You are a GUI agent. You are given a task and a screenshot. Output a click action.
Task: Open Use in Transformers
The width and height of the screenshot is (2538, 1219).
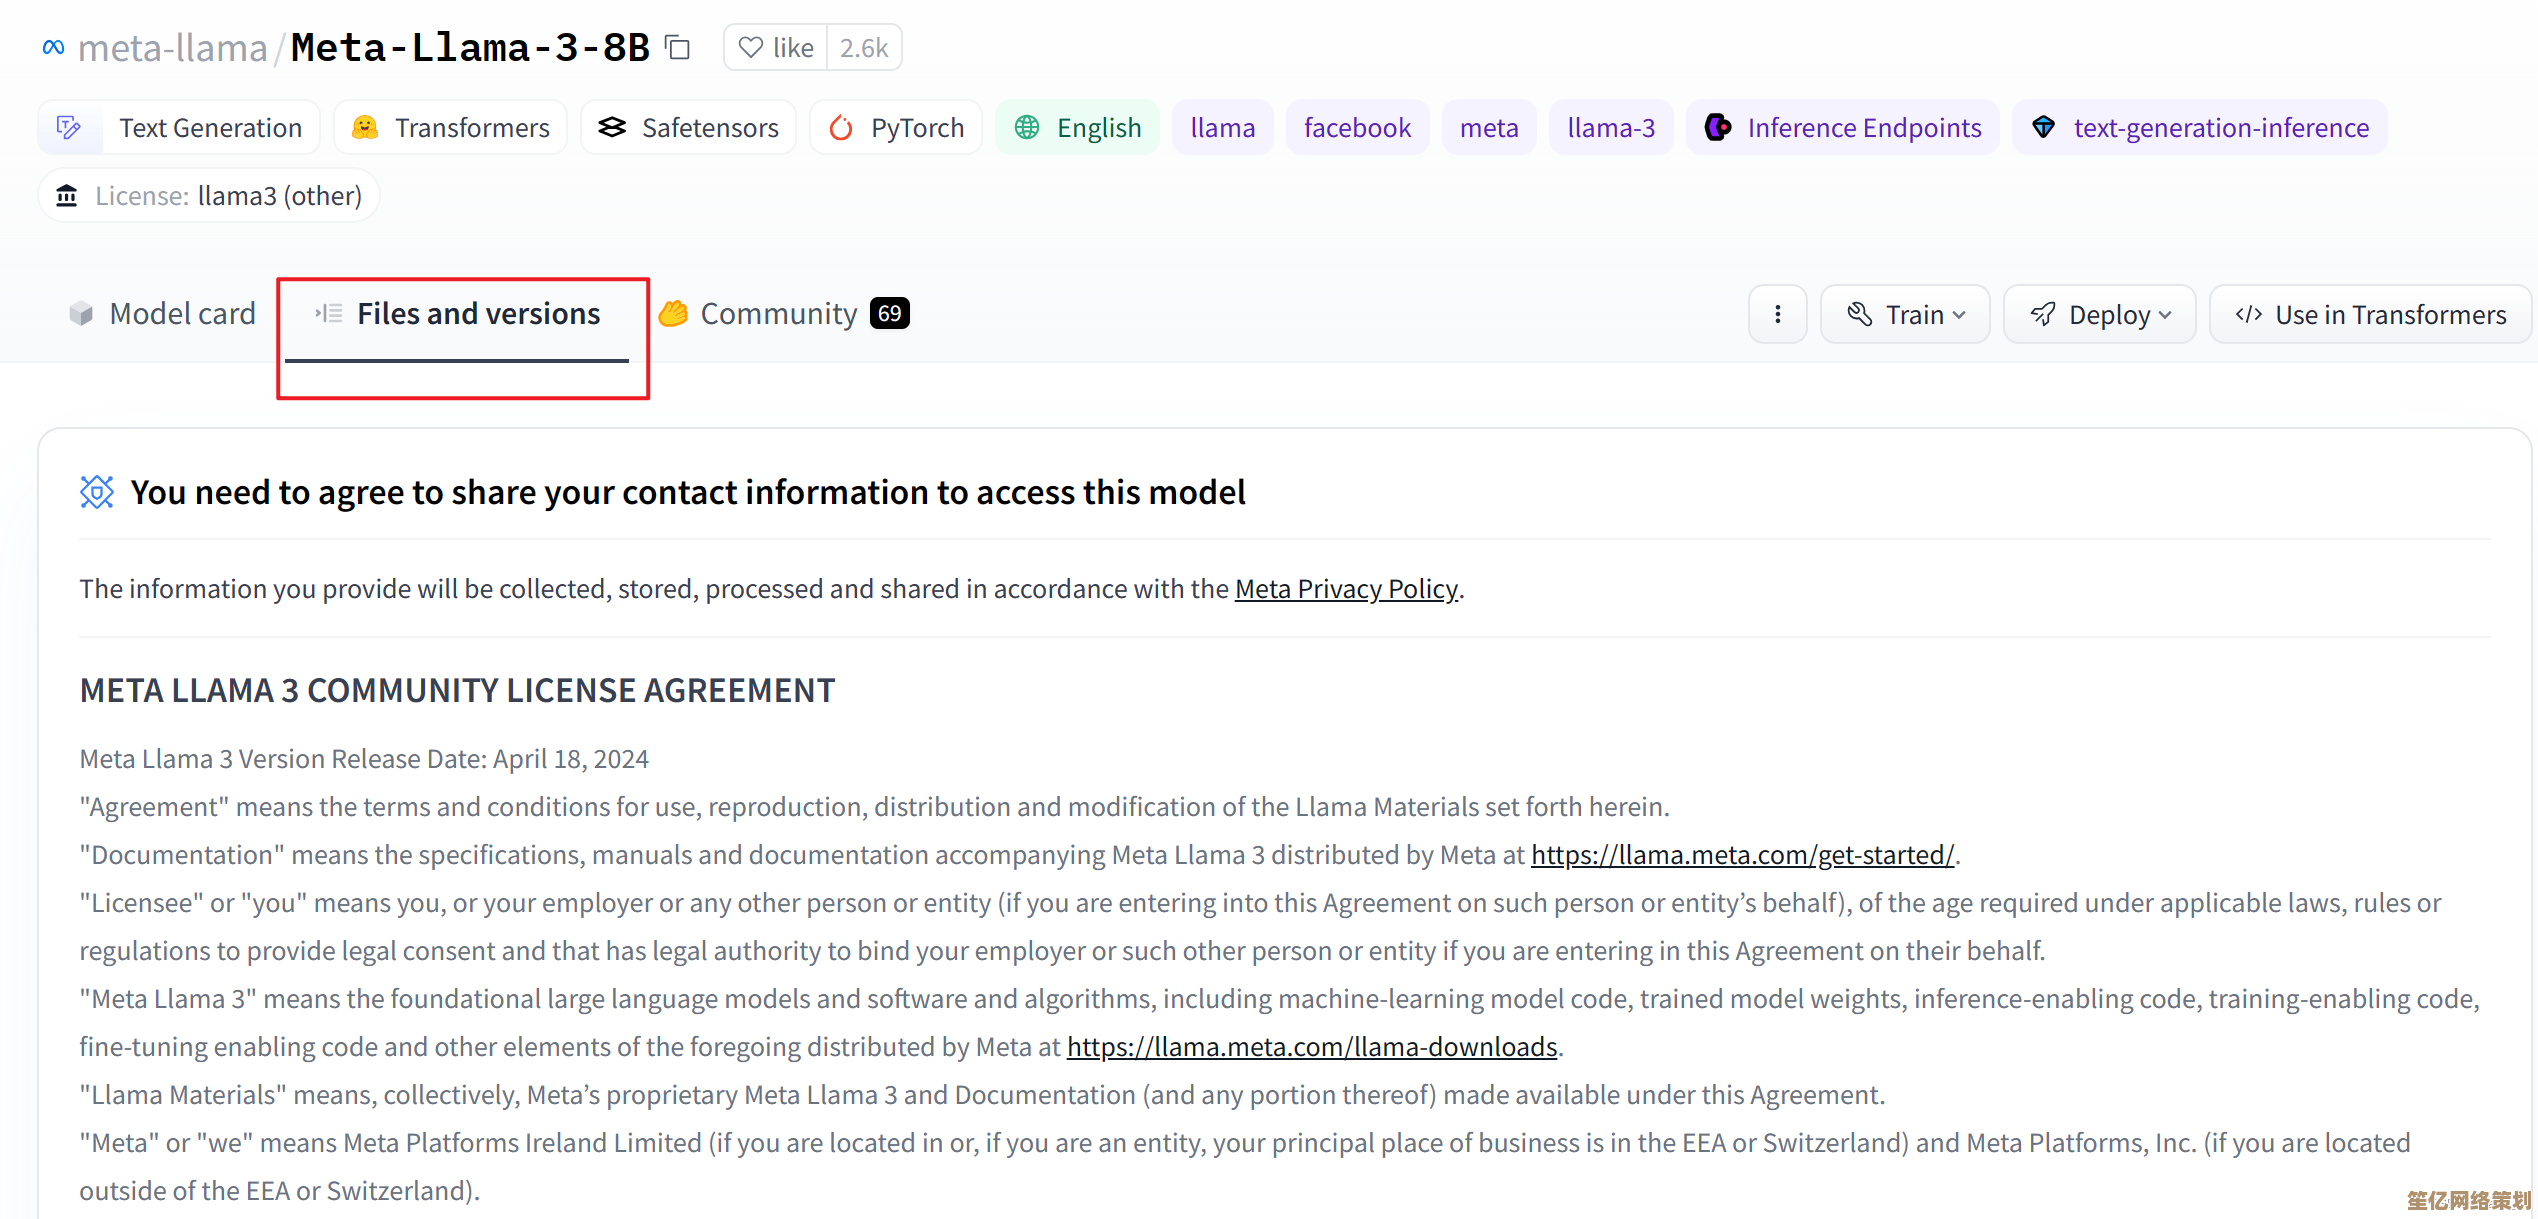coord(2371,315)
